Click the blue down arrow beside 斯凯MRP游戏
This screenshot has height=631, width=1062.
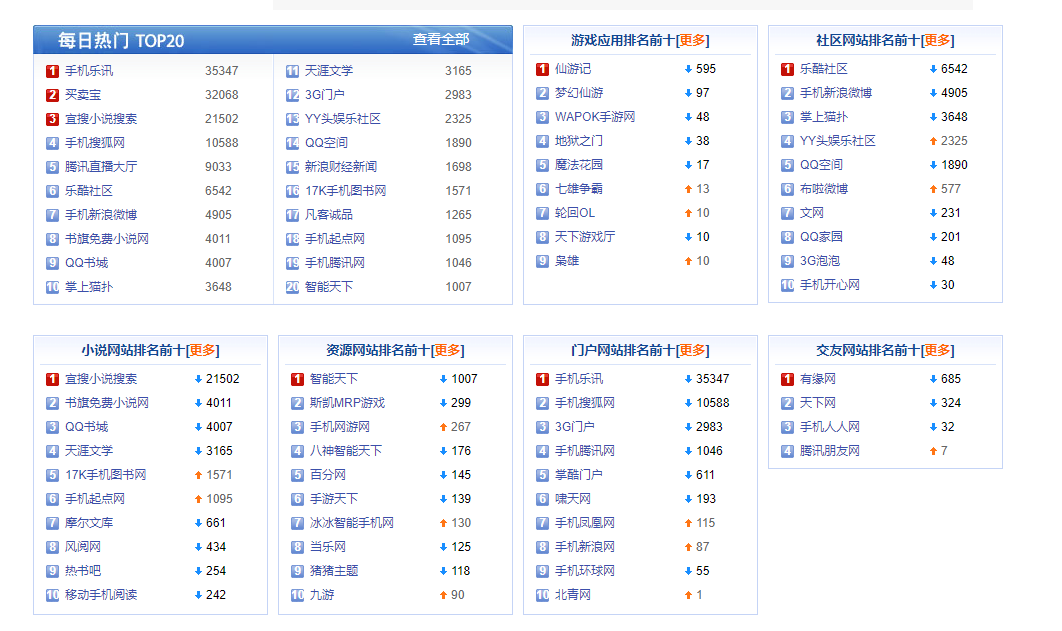[x=443, y=403]
